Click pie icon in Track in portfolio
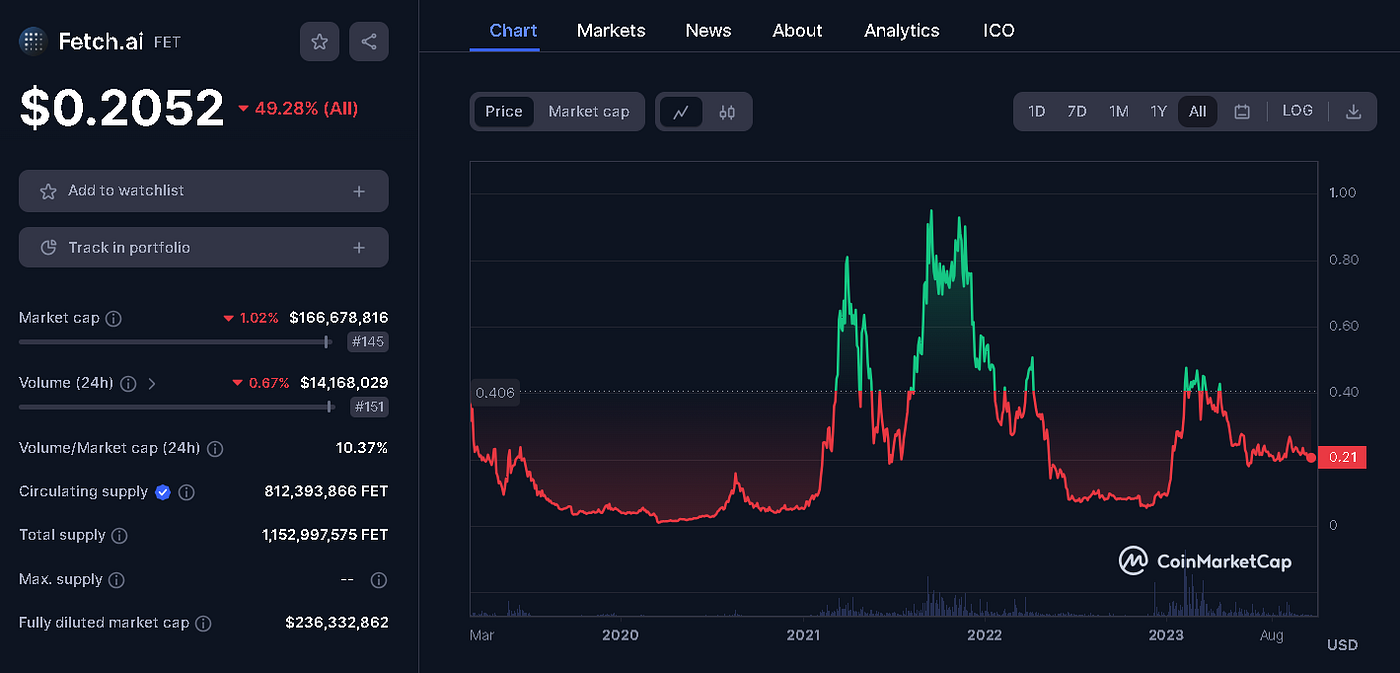This screenshot has width=1400, height=673. coord(48,248)
